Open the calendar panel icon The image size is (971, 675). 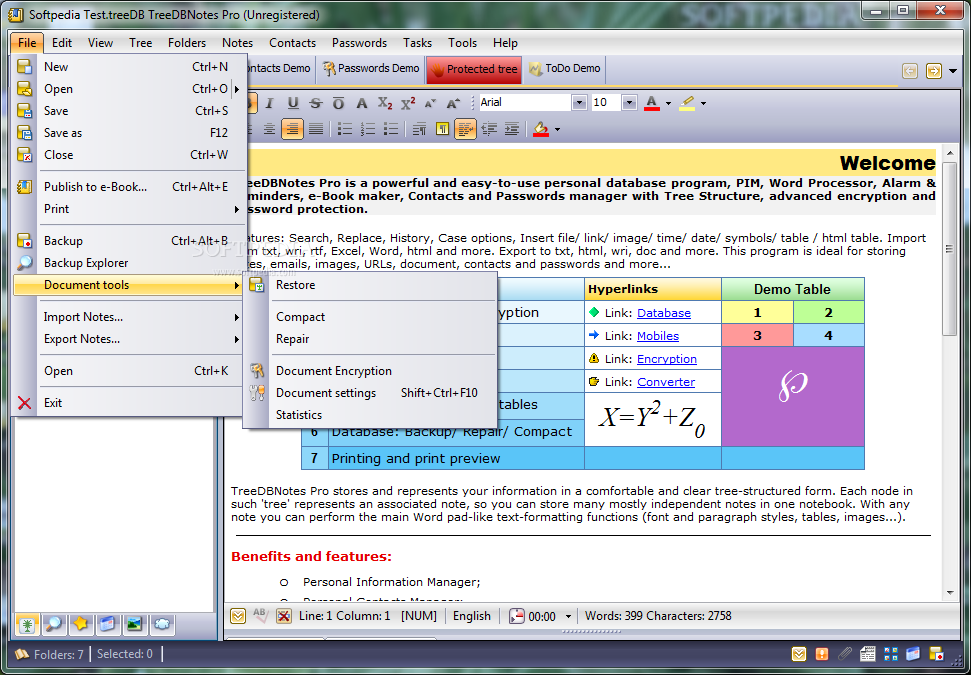point(108,624)
